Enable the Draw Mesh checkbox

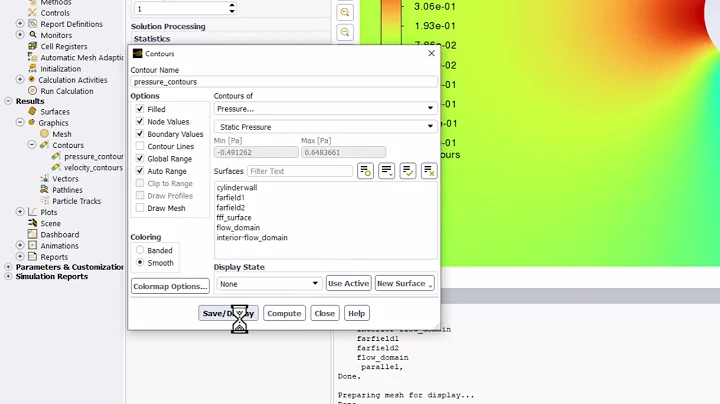point(140,208)
